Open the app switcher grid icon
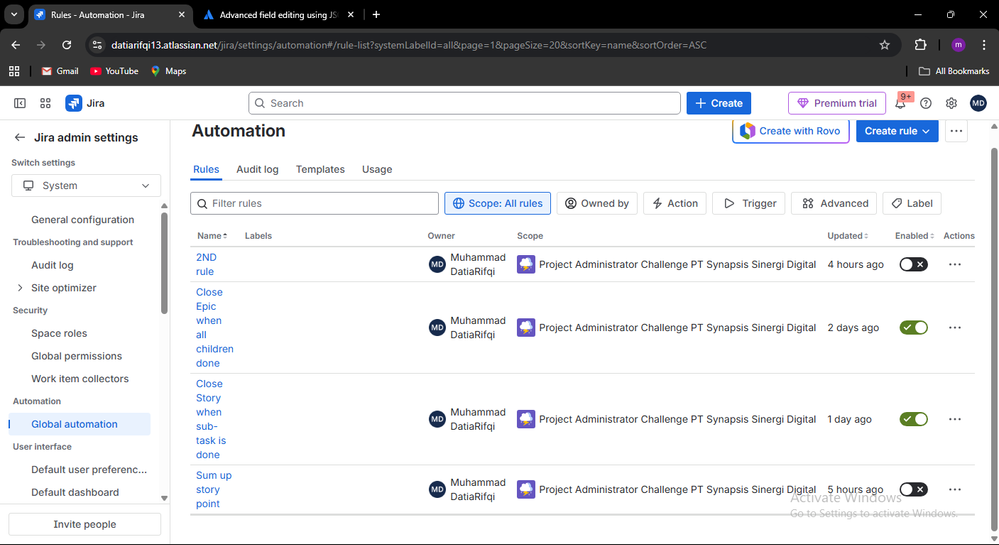The image size is (999, 545). click(x=45, y=103)
